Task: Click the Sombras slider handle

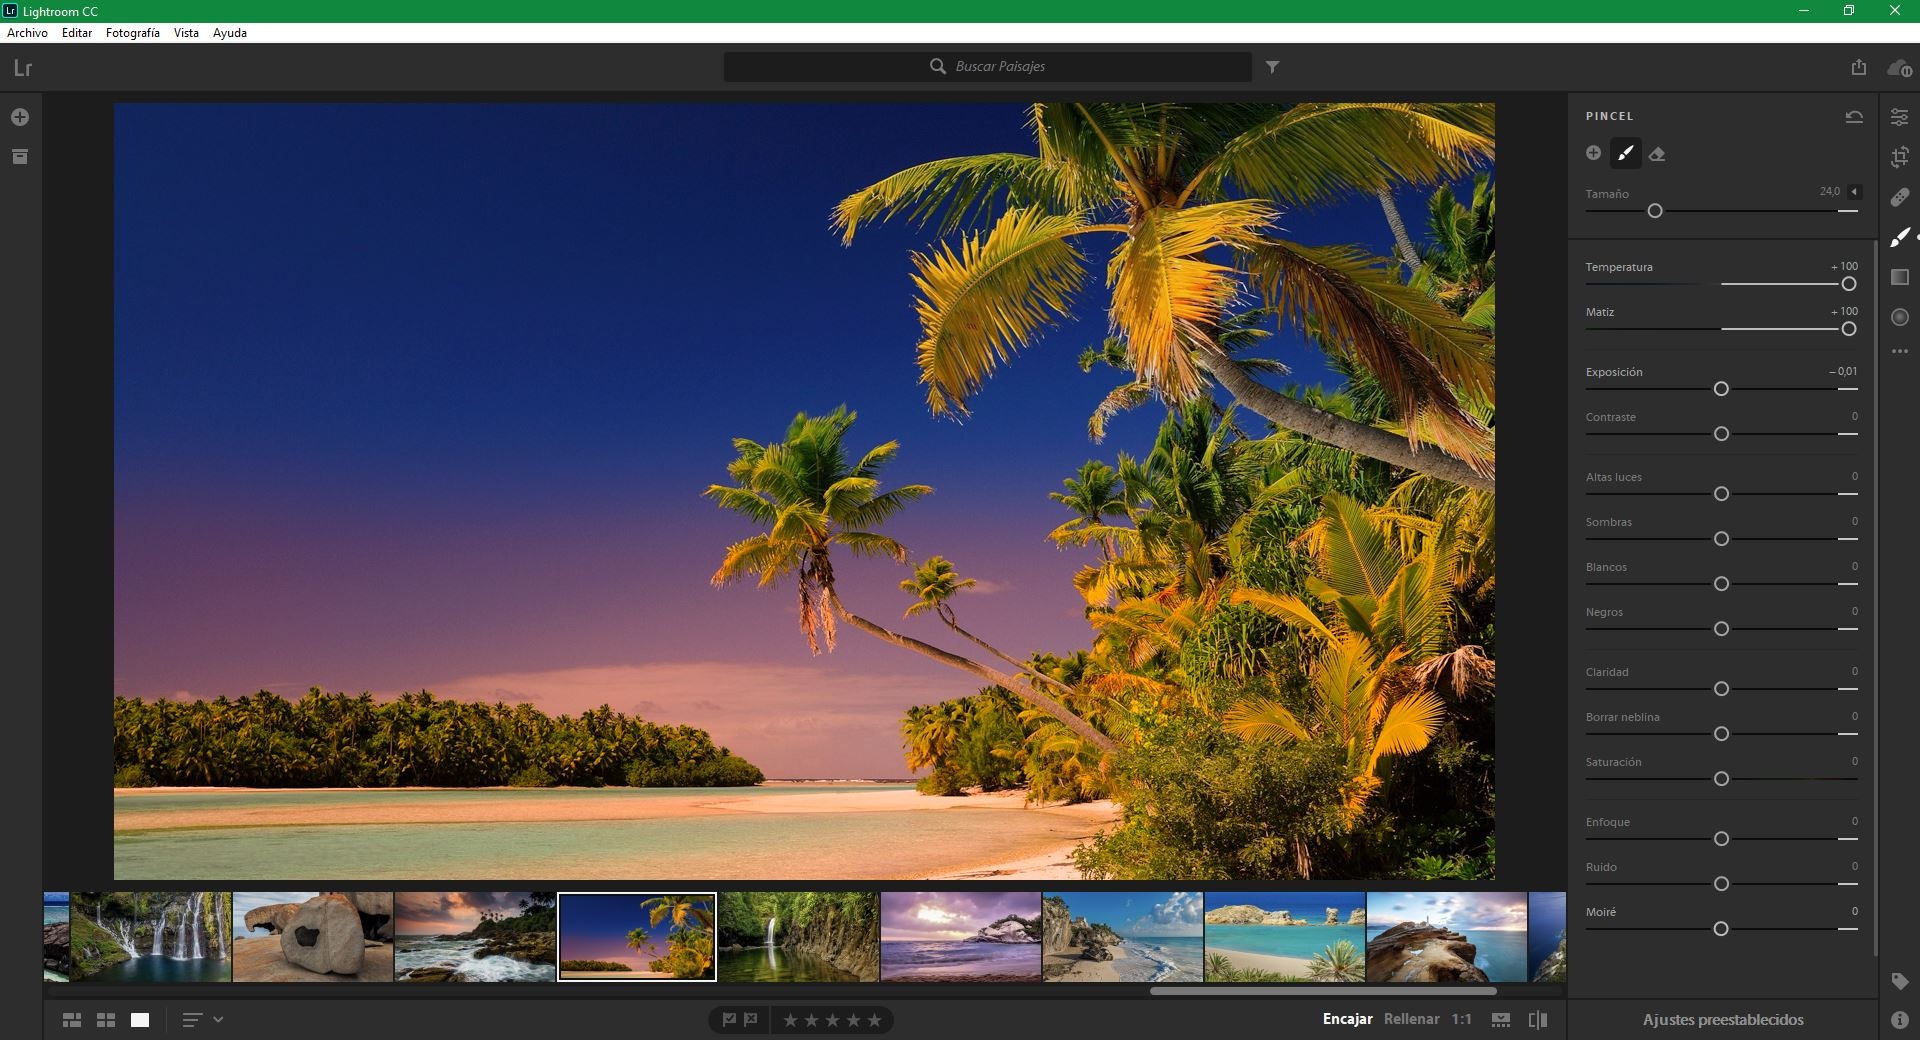Action: click(x=1721, y=539)
